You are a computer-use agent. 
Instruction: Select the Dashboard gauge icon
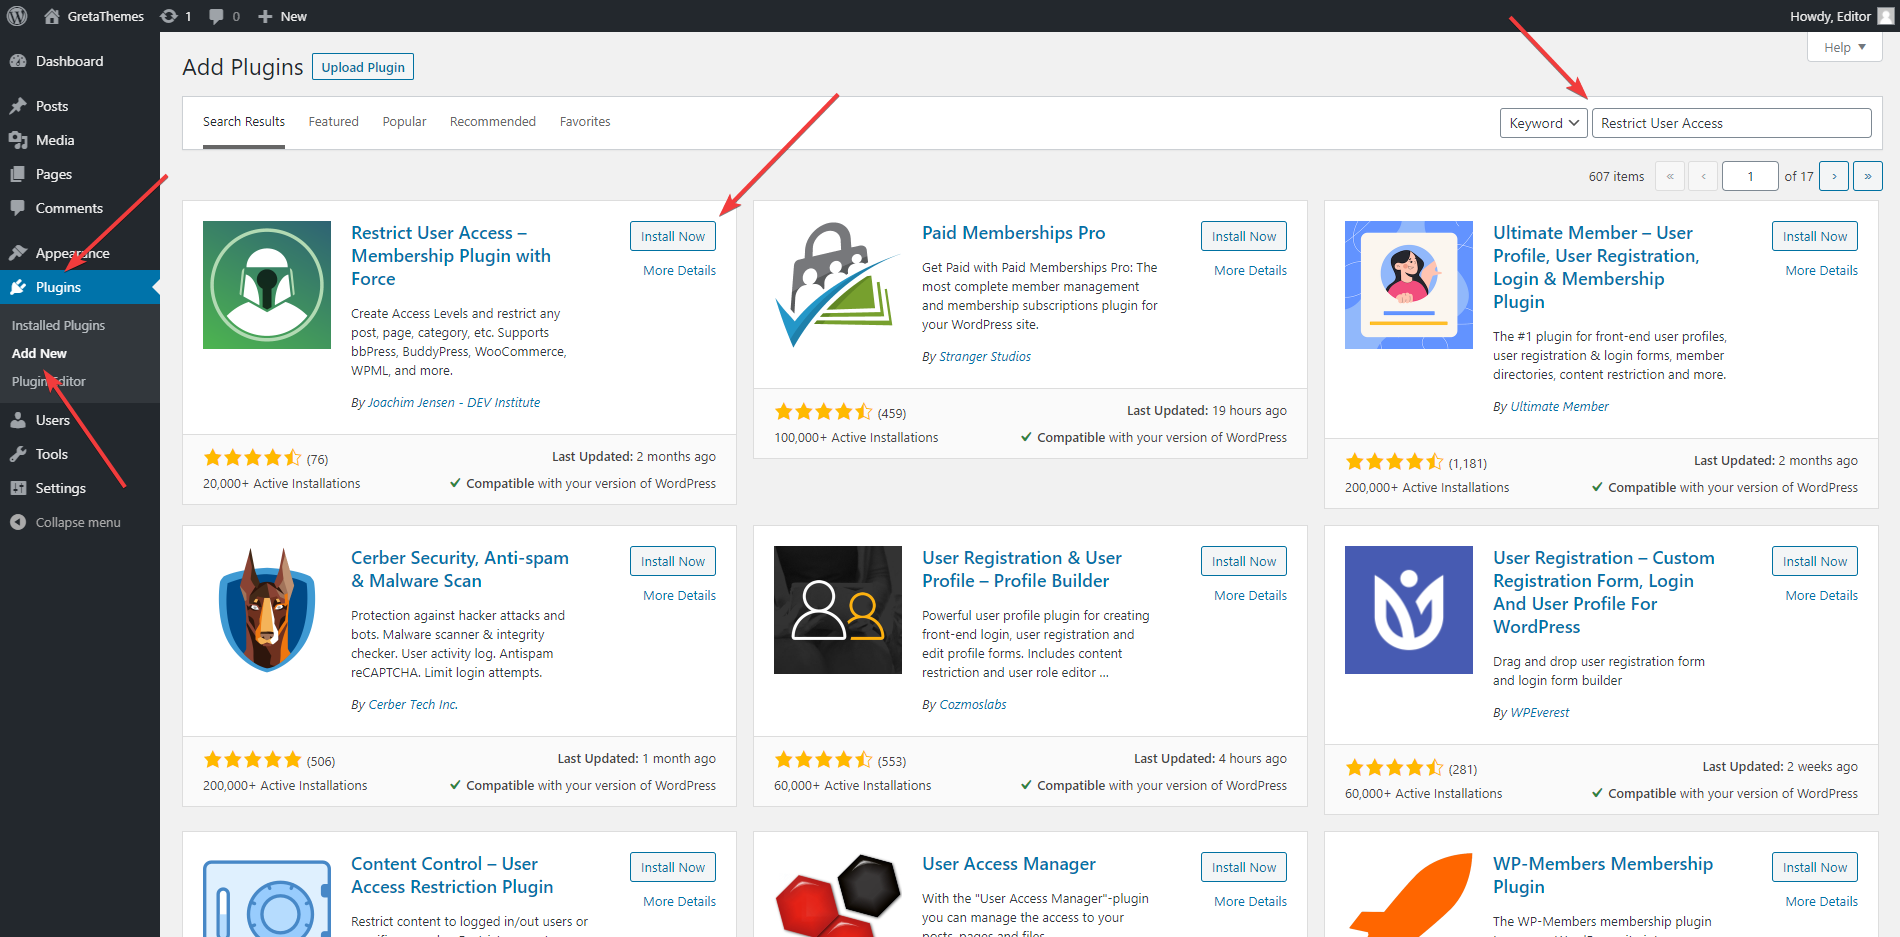coord(18,61)
